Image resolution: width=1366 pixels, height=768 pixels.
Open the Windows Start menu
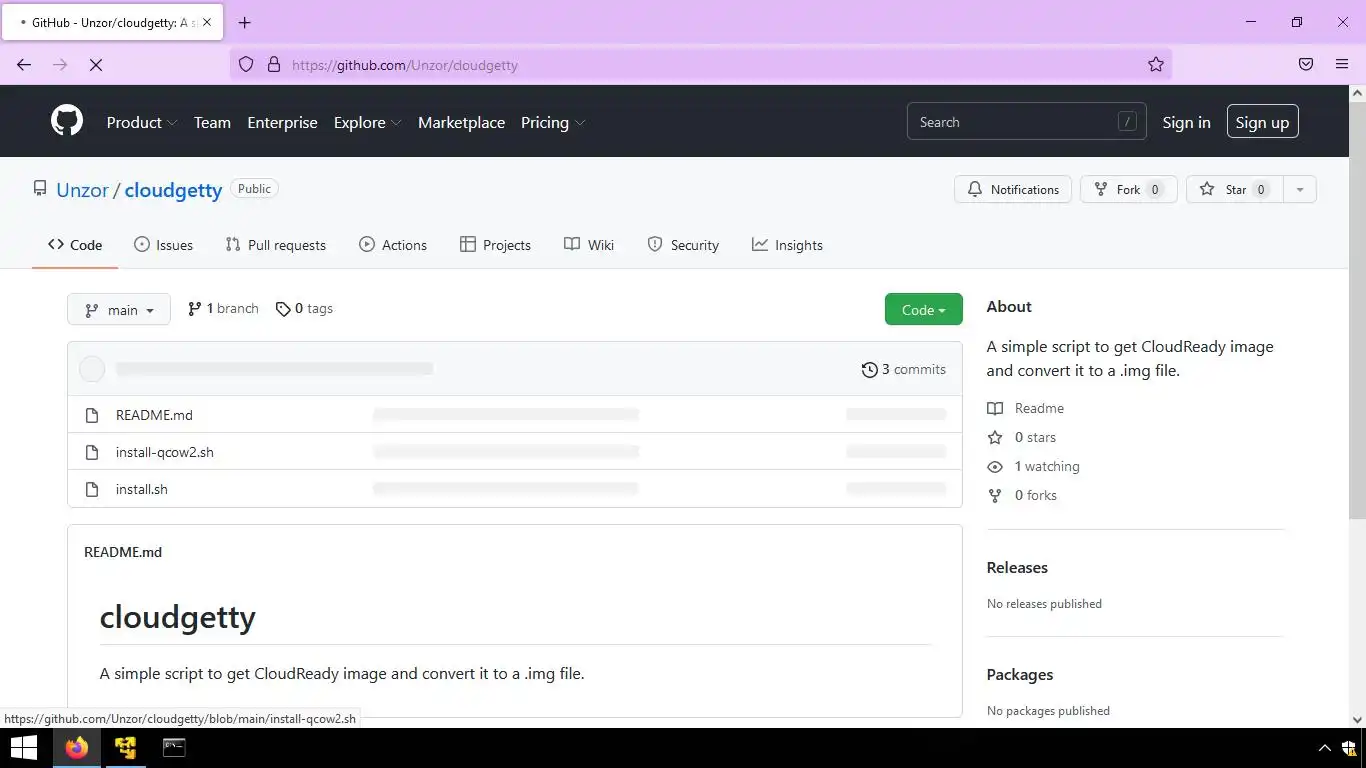coord(23,747)
